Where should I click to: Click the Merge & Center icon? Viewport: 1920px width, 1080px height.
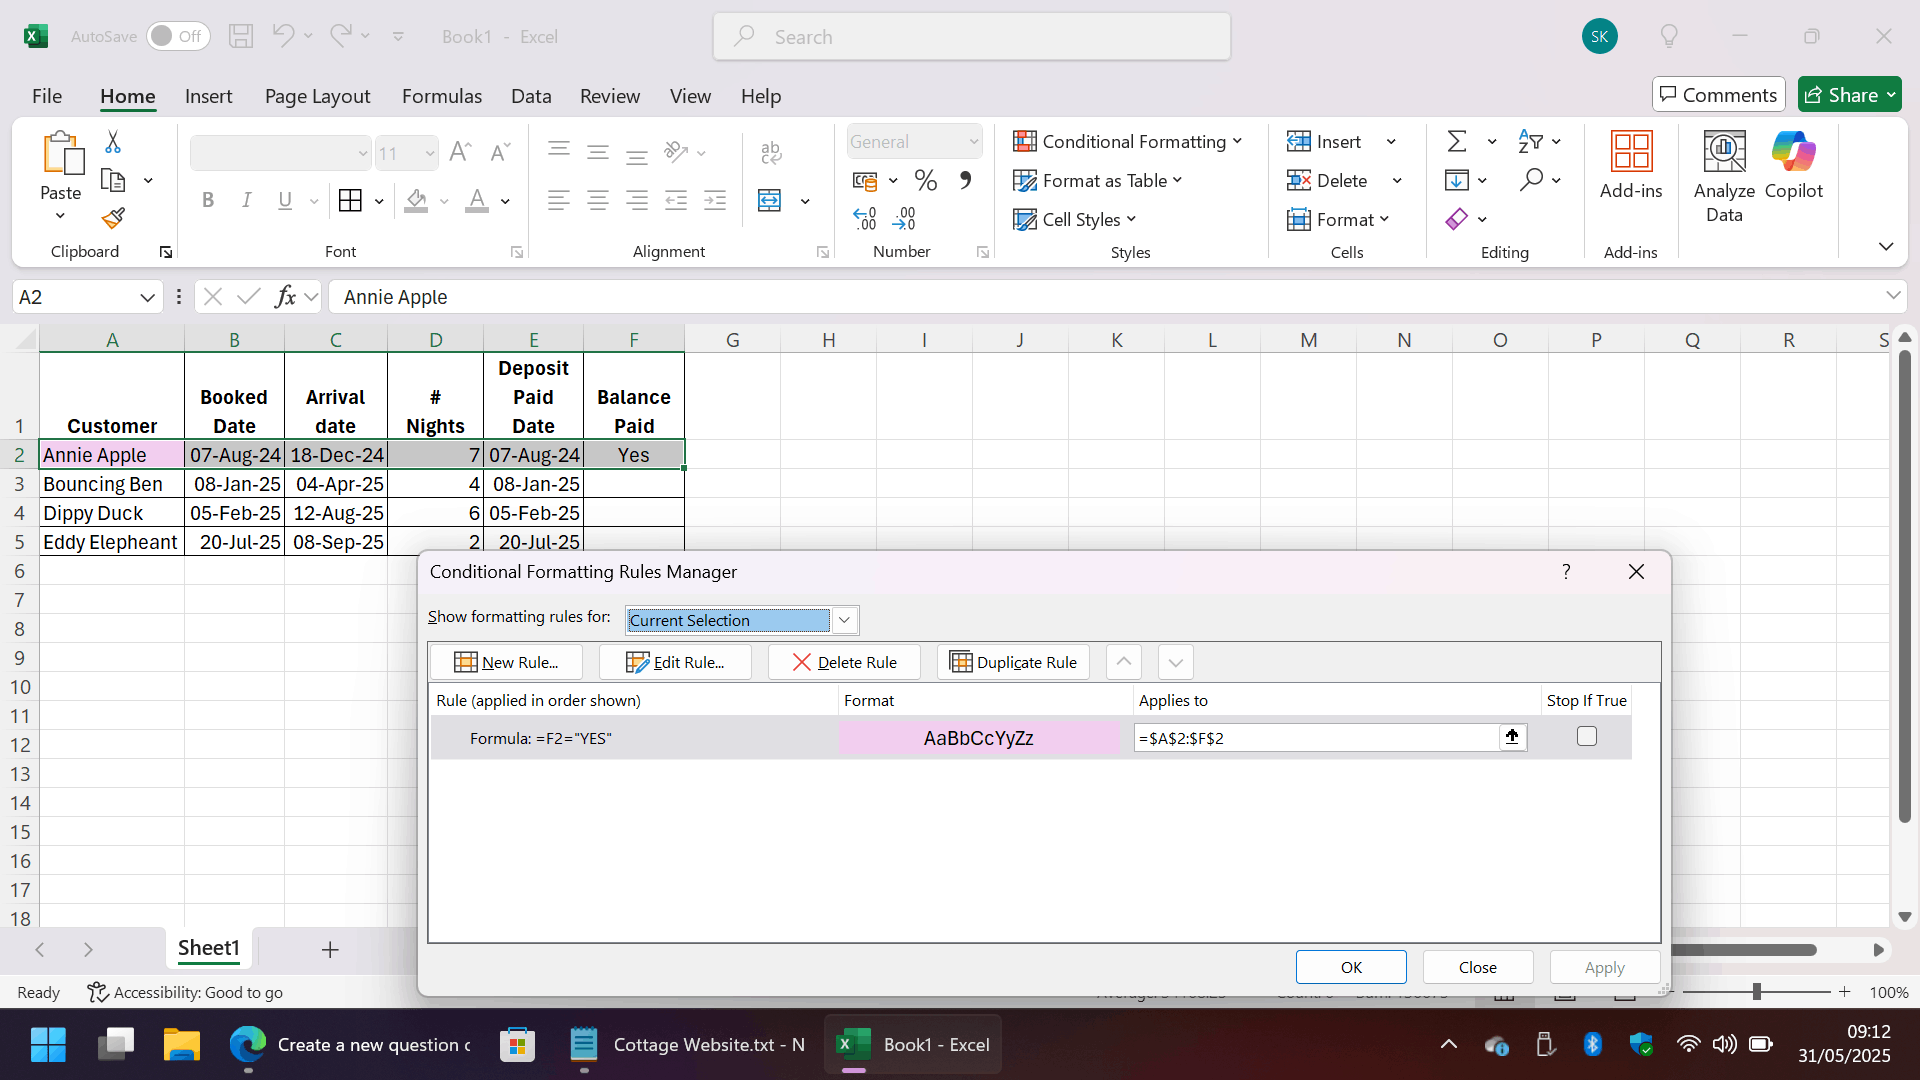coord(770,201)
